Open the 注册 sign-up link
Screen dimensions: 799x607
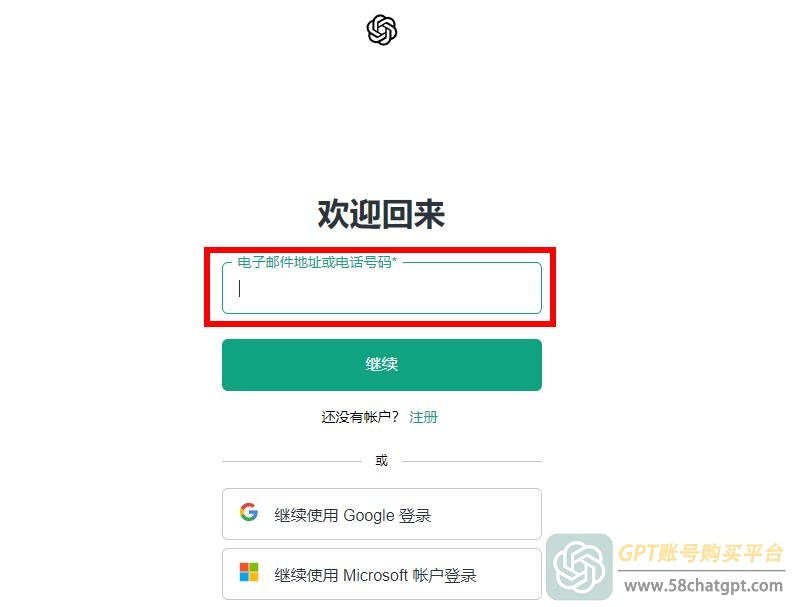[423, 417]
